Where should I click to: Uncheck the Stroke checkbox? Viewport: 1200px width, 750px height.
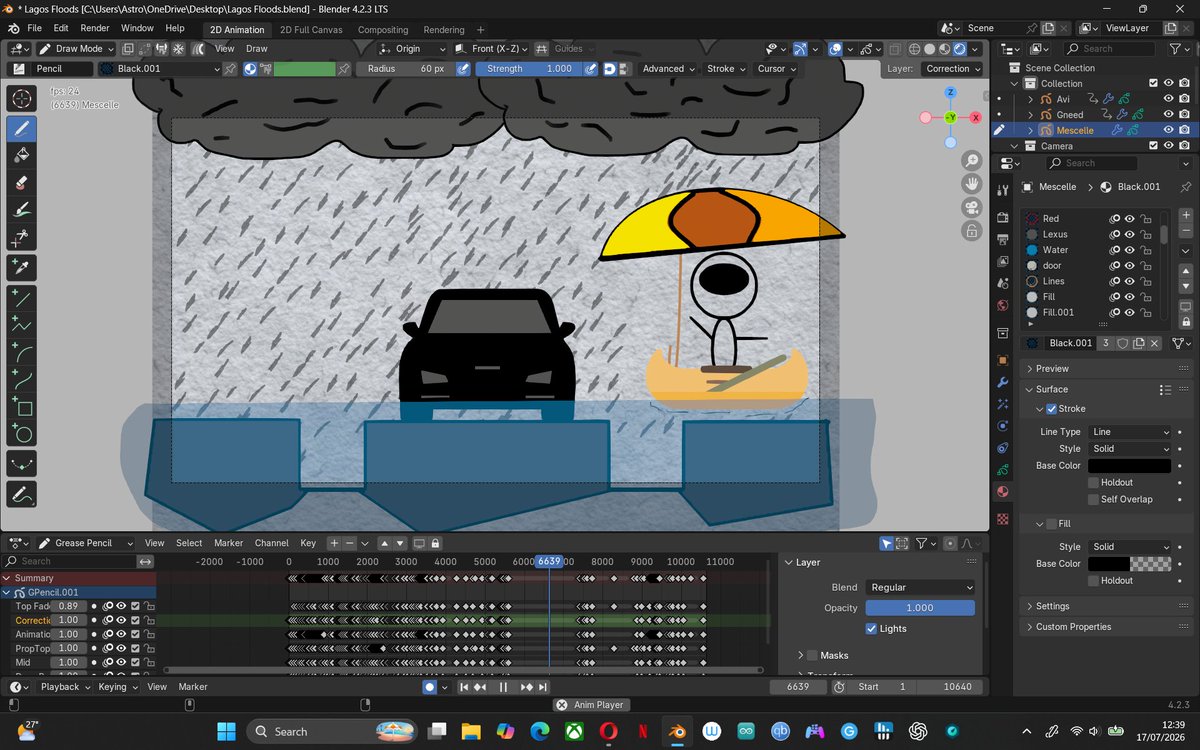[x=1051, y=409]
